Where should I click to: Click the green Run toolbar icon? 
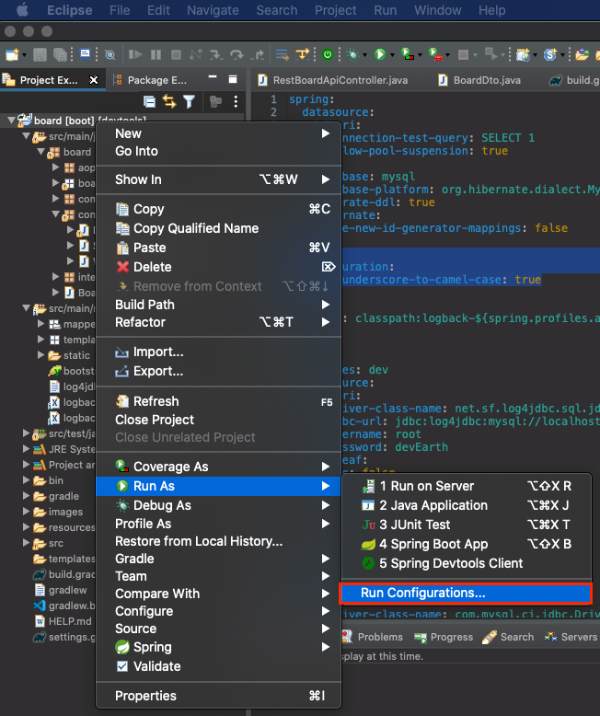tap(380, 55)
